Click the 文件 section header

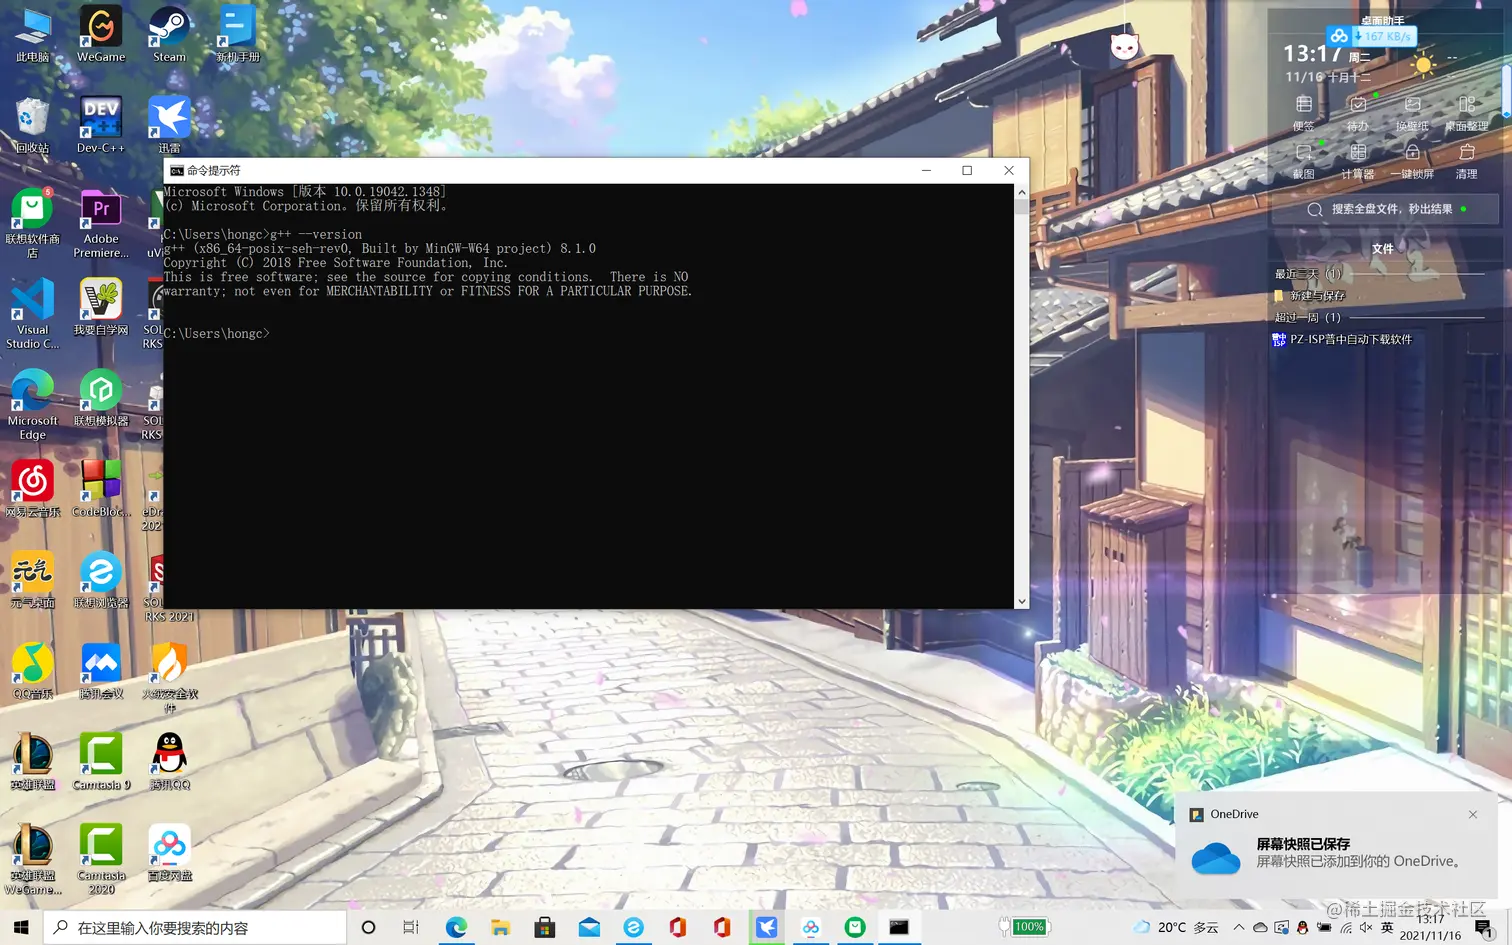tap(1383, 249)
